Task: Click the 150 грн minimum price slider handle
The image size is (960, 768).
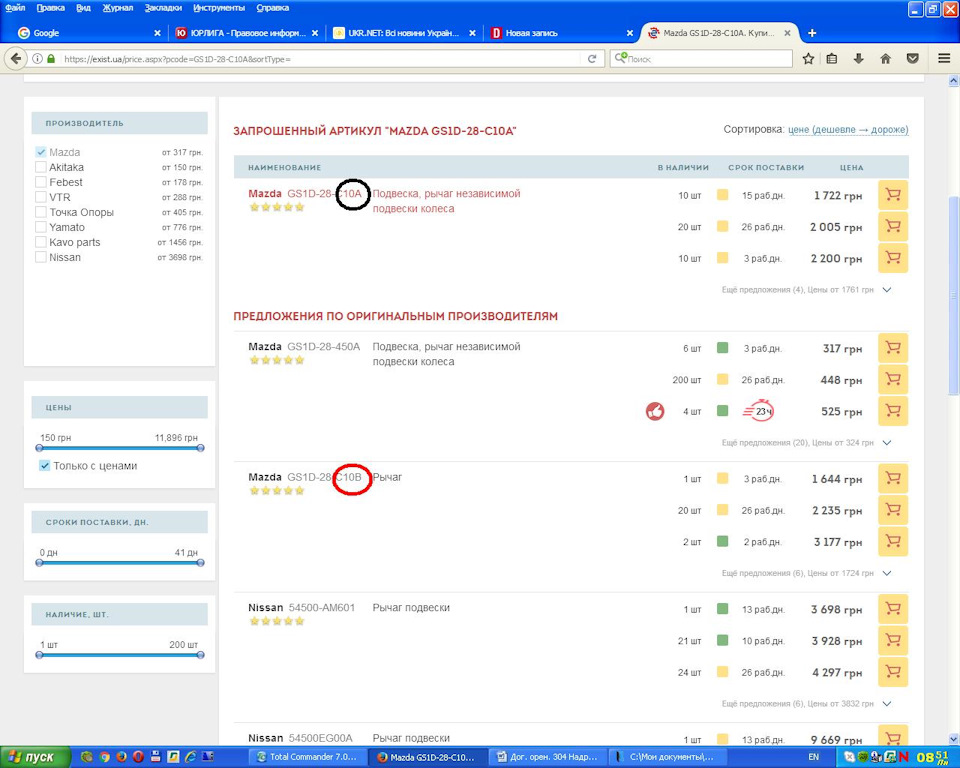Action: (40, 448)
